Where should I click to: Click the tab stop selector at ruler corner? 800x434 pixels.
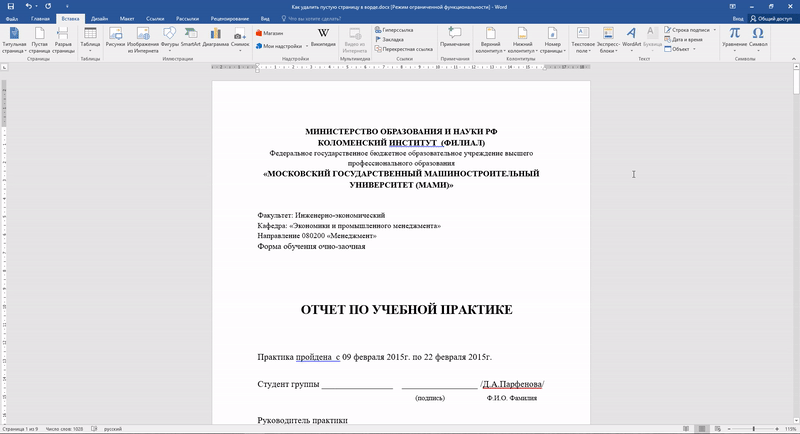click(x=4, y=67)
